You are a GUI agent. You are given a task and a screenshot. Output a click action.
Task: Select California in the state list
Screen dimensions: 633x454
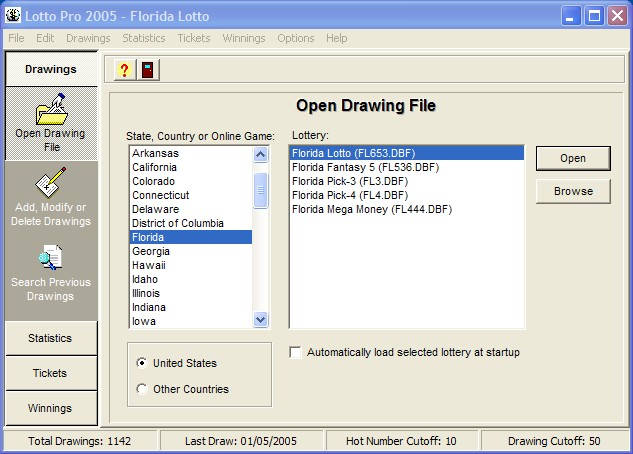click(191, 167)
